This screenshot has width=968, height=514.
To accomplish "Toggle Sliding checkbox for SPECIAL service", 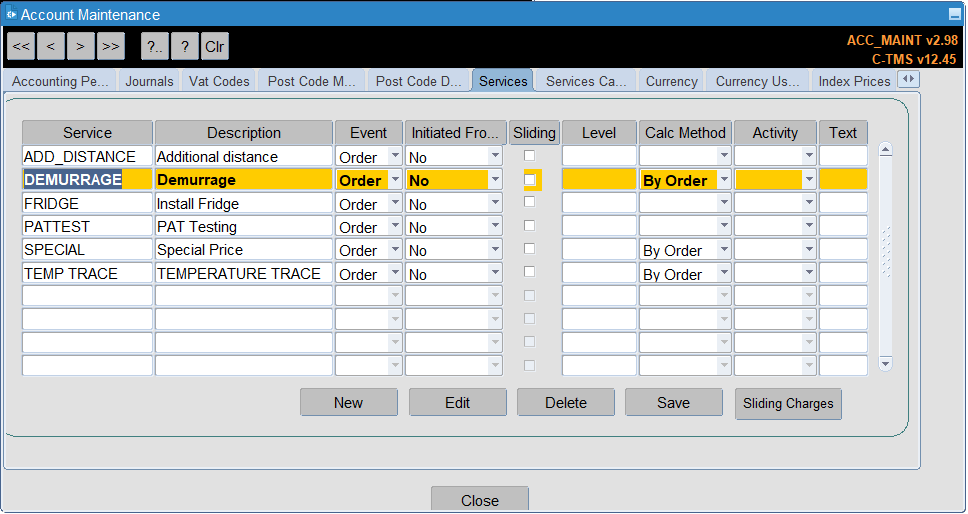I will coord(529,249).
